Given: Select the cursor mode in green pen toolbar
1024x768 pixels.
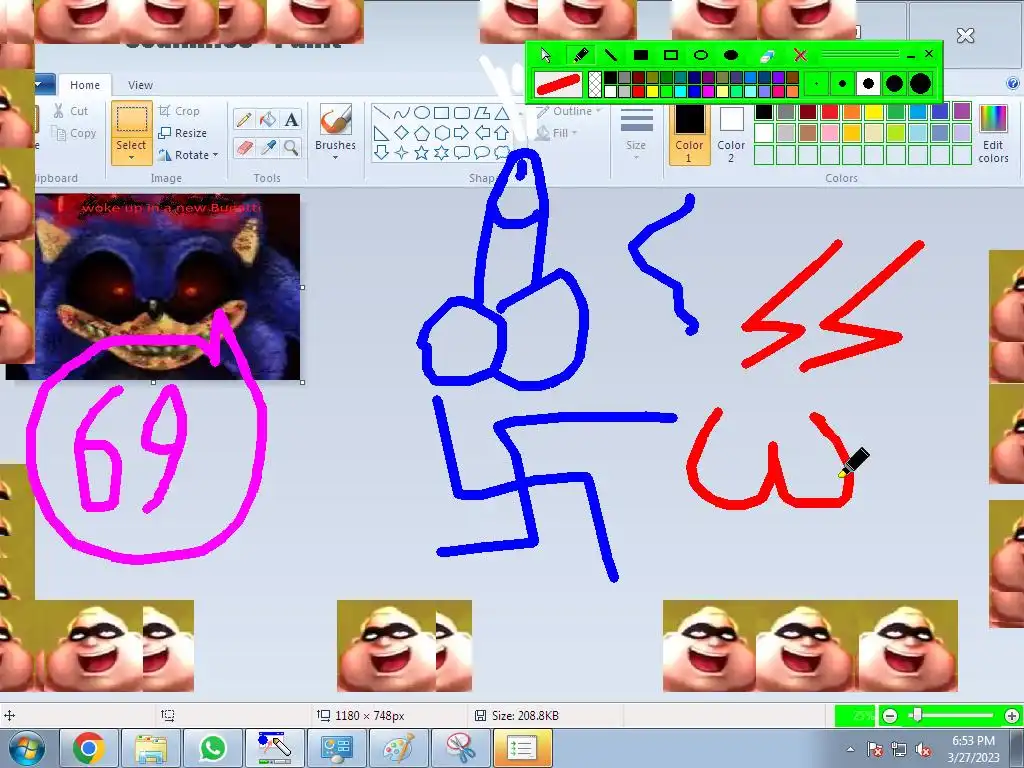Looking at the screenshot, I should pyautogui.click(x=546, y=55).
